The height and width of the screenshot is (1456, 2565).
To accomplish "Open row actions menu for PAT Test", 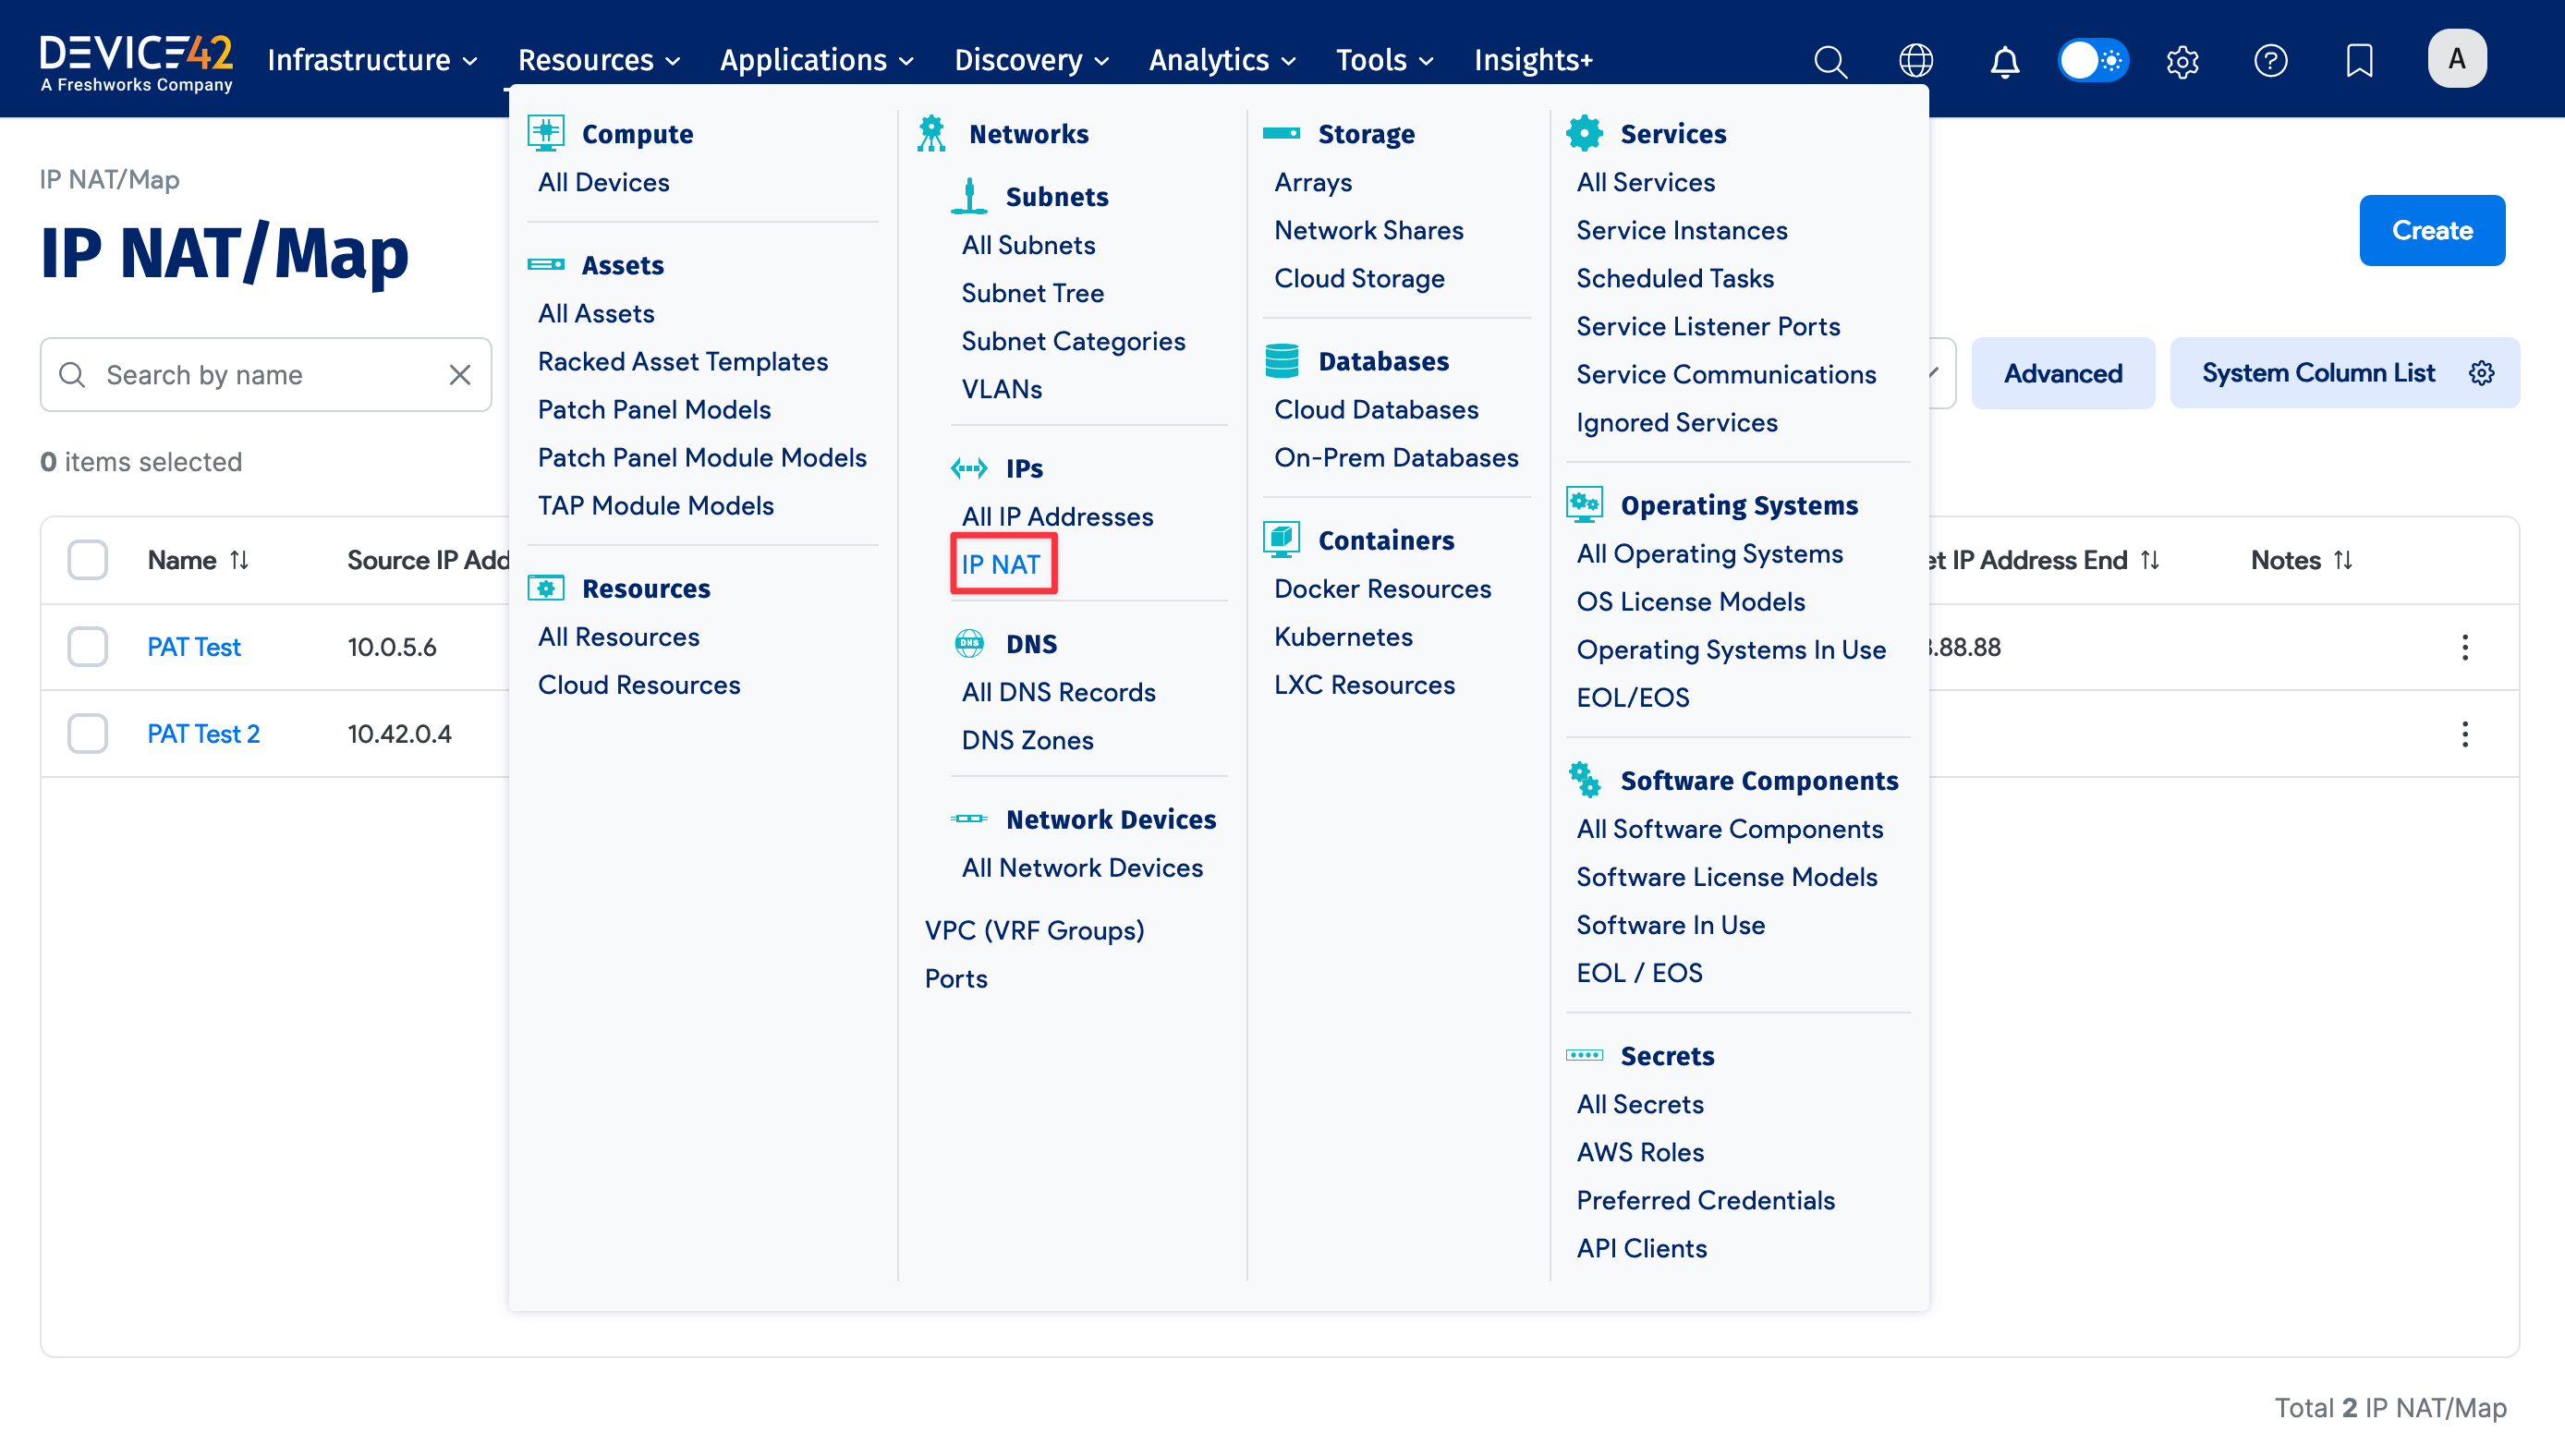I will (x=2464, y=647).
